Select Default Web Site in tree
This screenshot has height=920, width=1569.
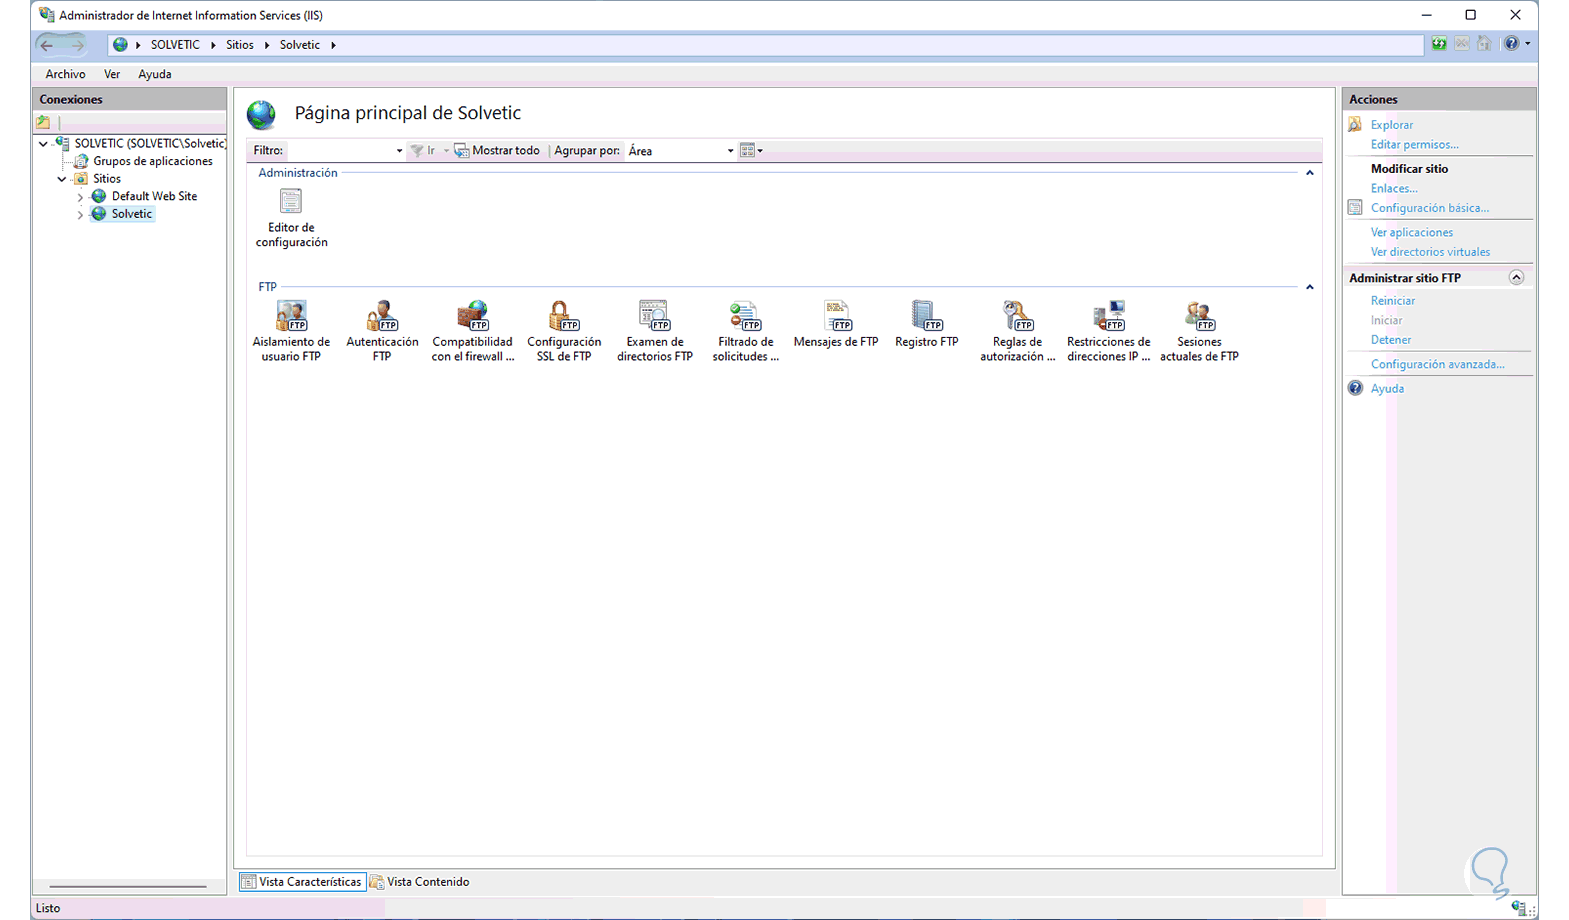click(x=154, y=196)
